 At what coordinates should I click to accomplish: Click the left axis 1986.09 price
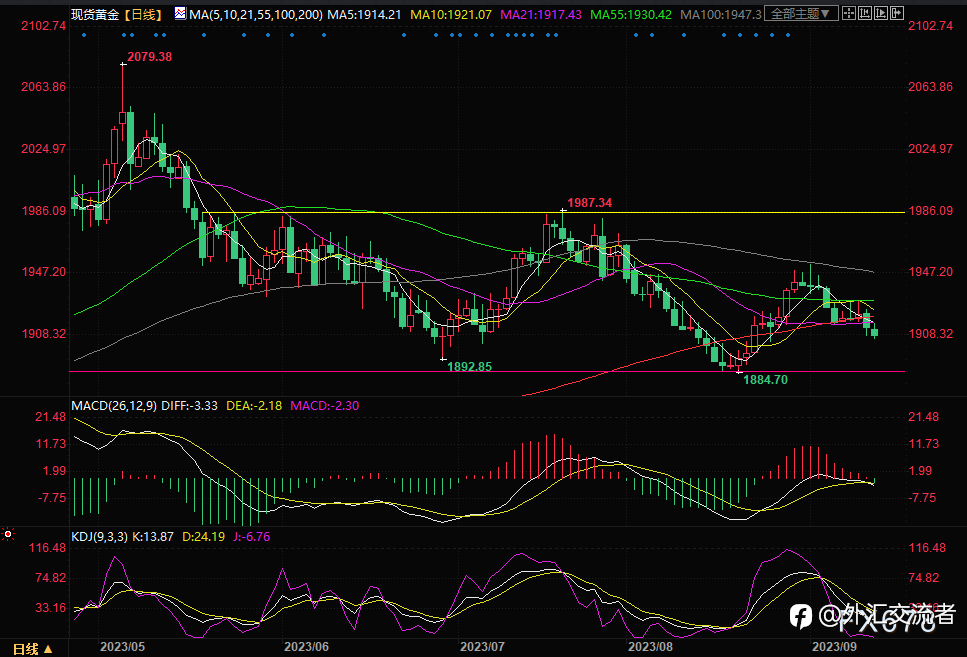coord(43,210)
